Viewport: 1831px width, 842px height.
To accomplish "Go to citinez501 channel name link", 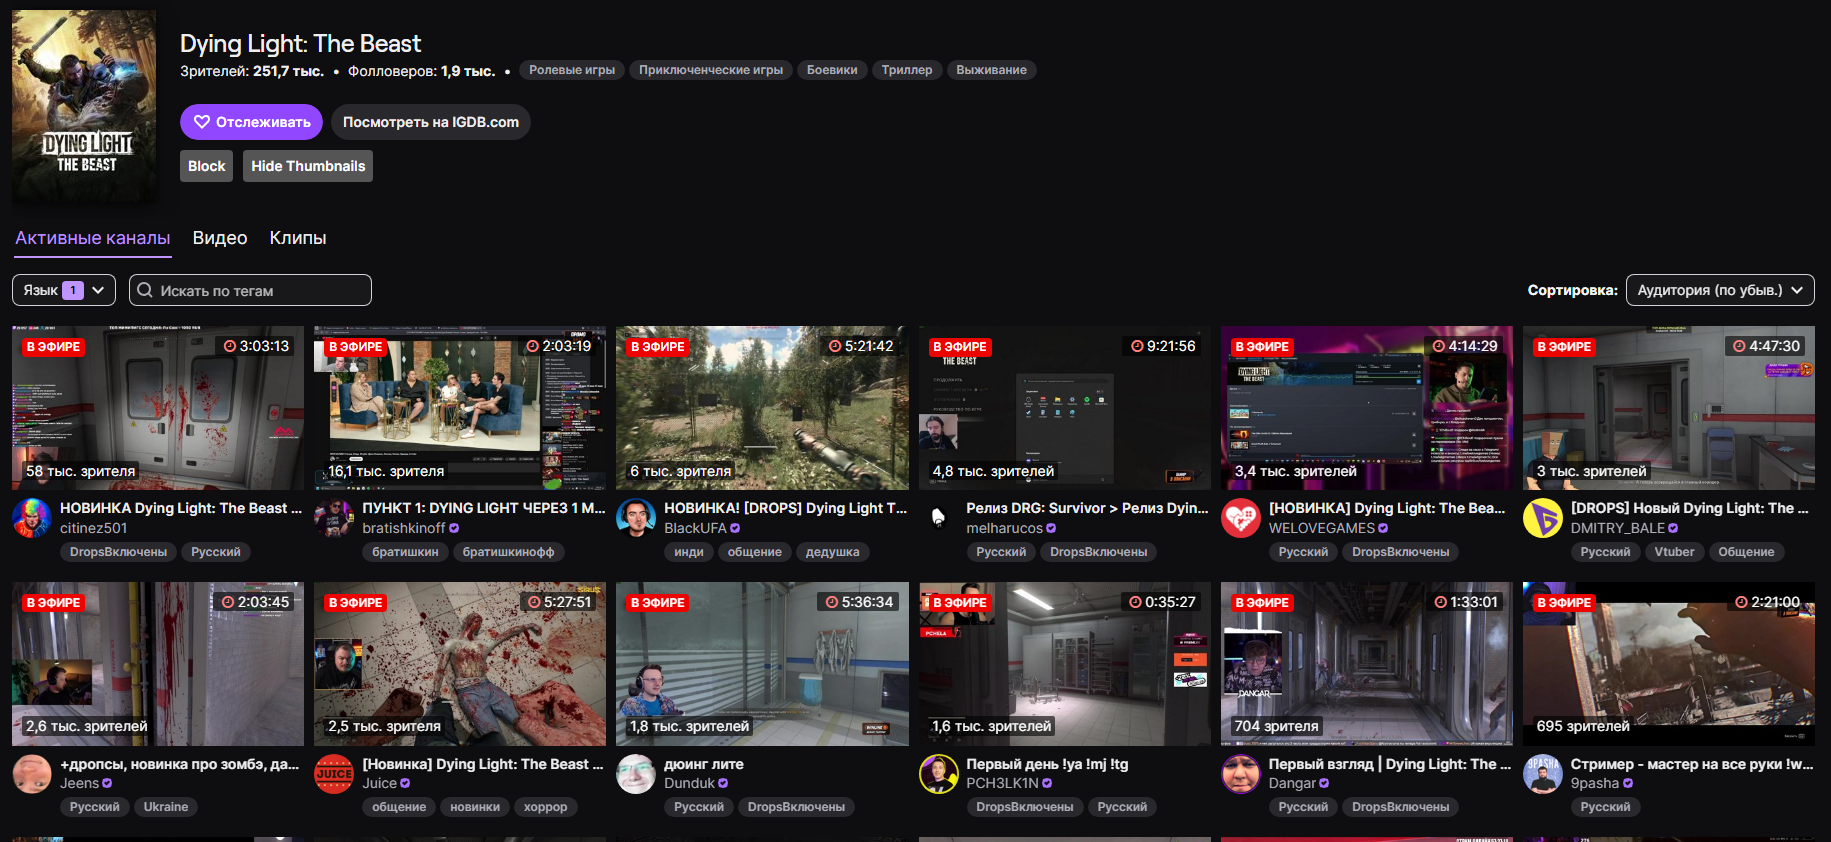I will click(x=94, y=528).
